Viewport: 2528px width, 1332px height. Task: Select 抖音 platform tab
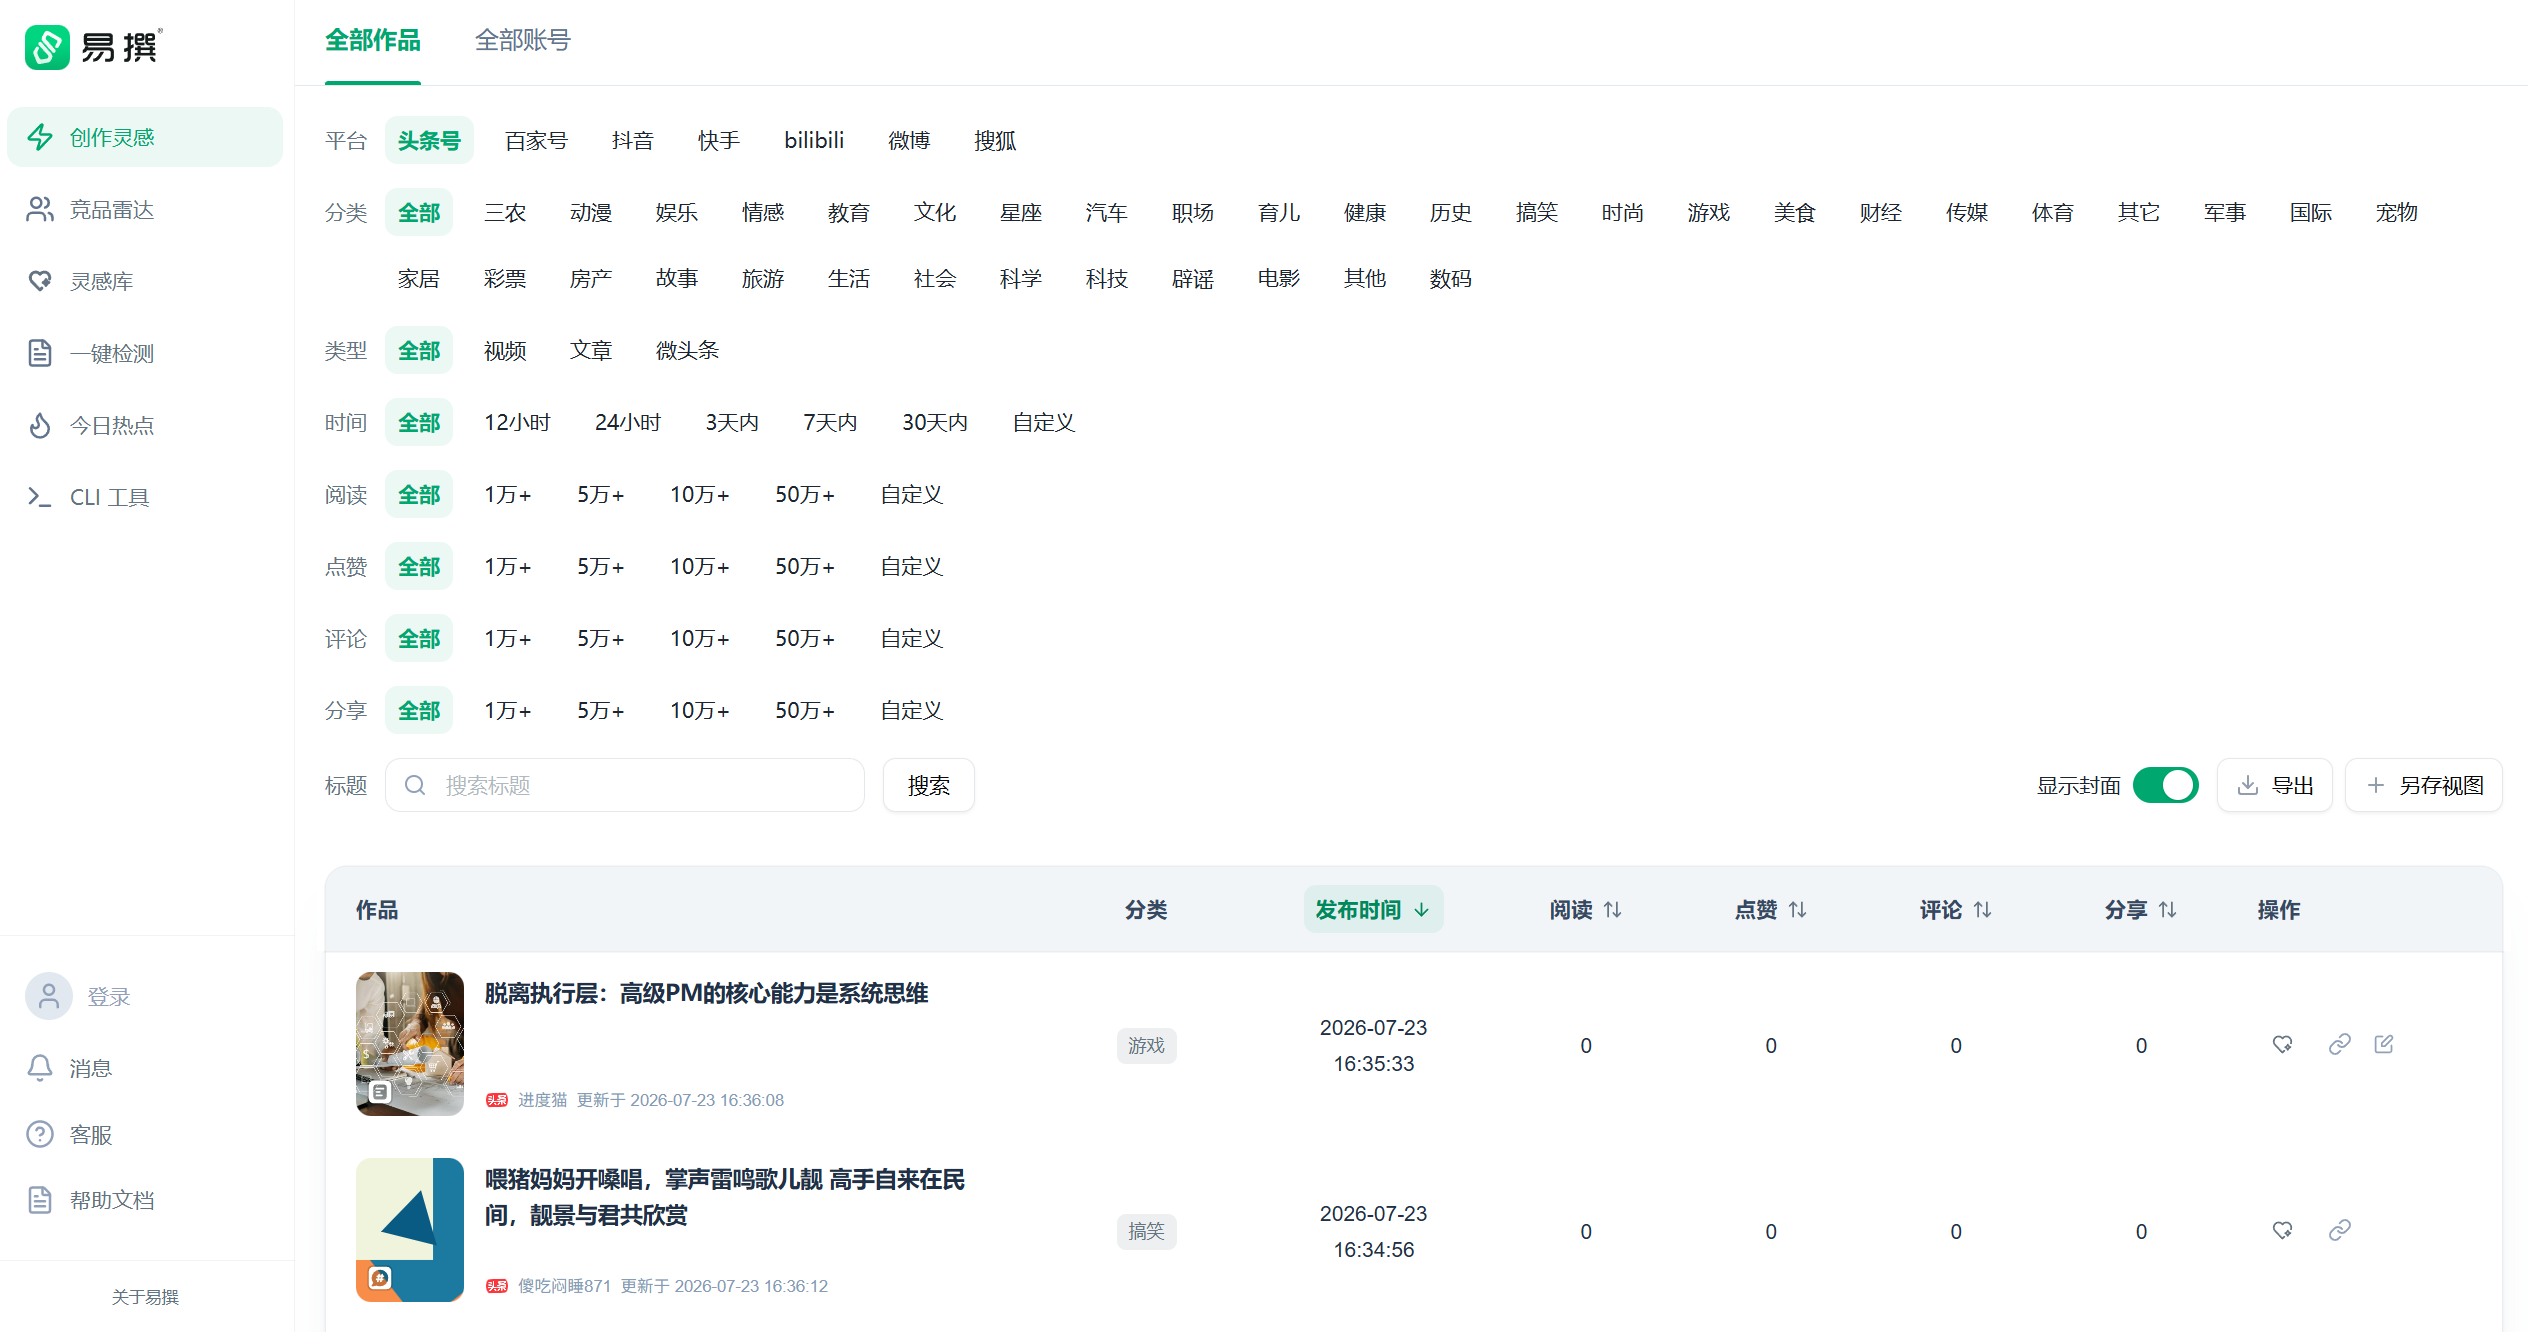click(632, 141)
